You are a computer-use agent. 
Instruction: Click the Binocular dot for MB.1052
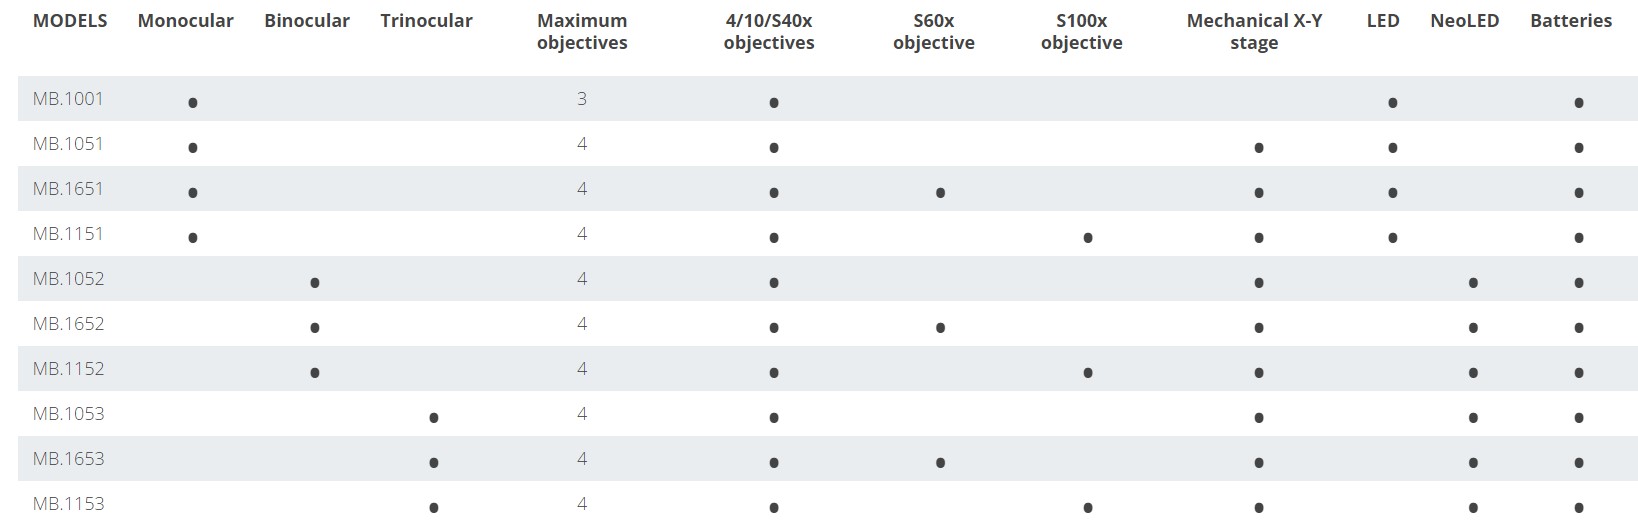[315, 283]
